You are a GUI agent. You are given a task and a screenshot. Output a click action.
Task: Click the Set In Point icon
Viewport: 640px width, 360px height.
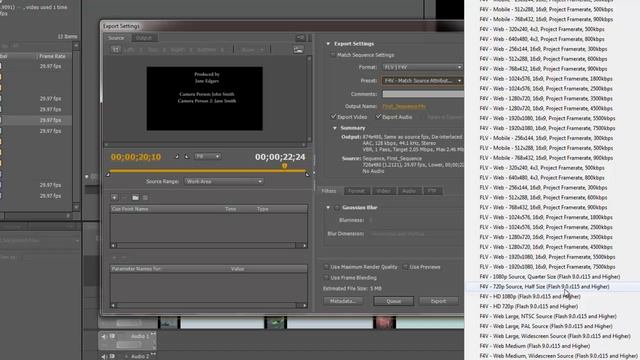tap(177, 156)
